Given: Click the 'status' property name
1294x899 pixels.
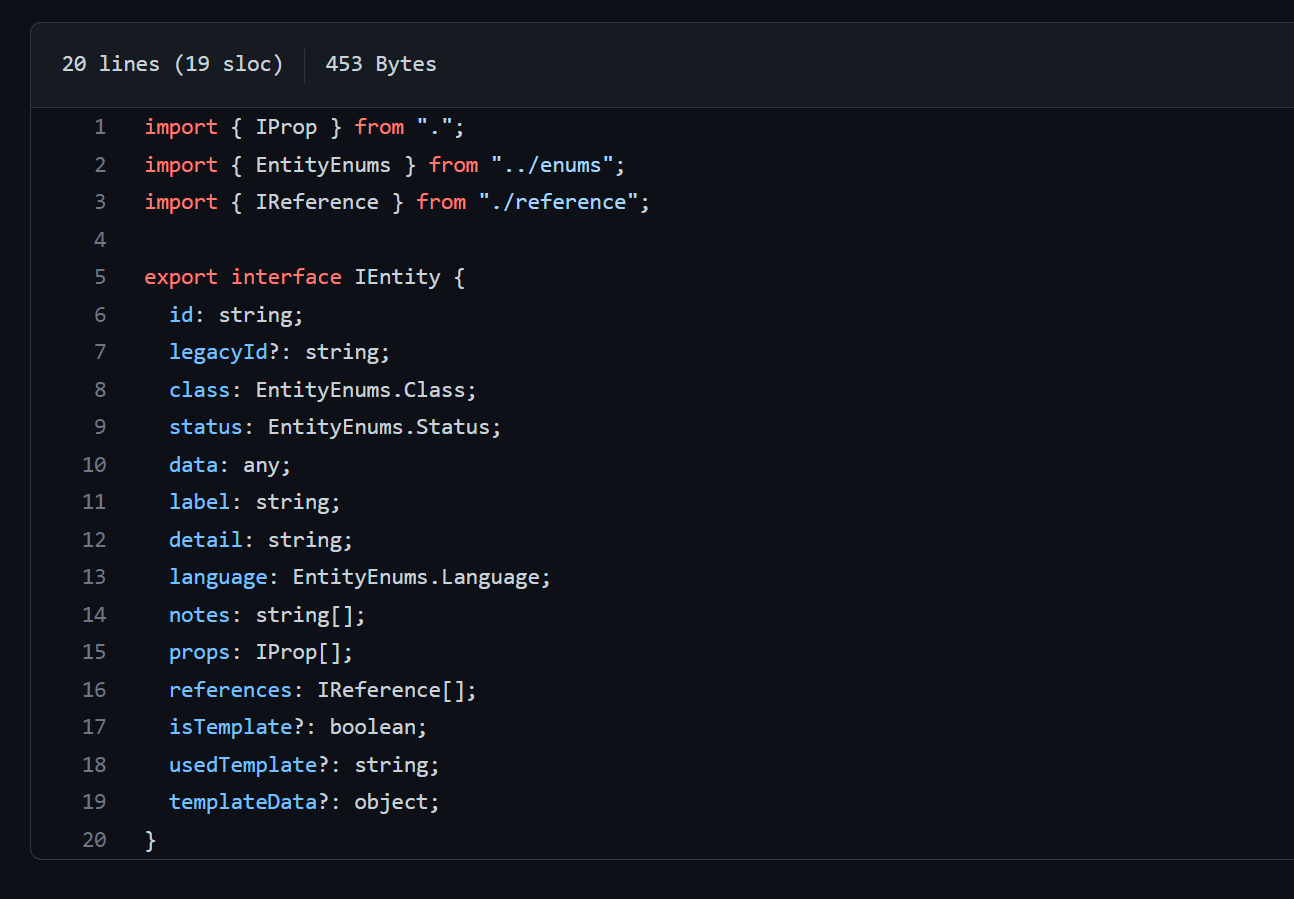Looking at the screenshot, I should 206,427.
